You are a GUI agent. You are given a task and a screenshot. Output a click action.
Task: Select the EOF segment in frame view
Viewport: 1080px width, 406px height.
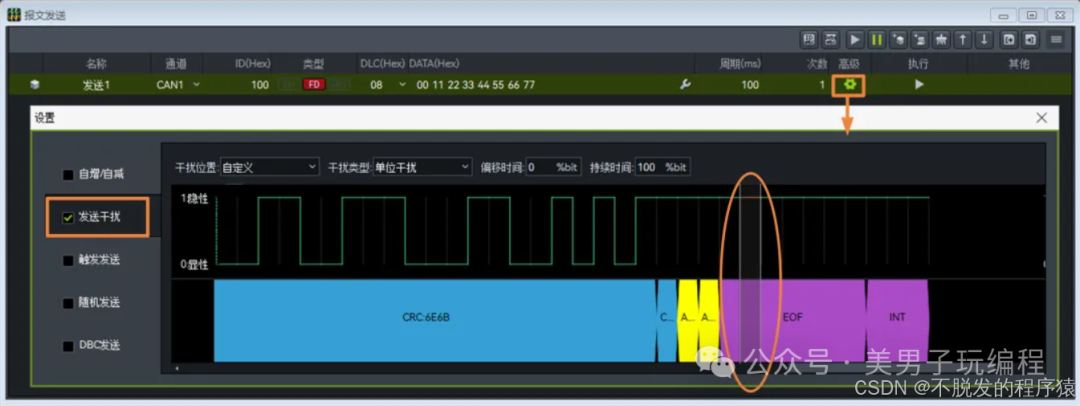point(793,318)
